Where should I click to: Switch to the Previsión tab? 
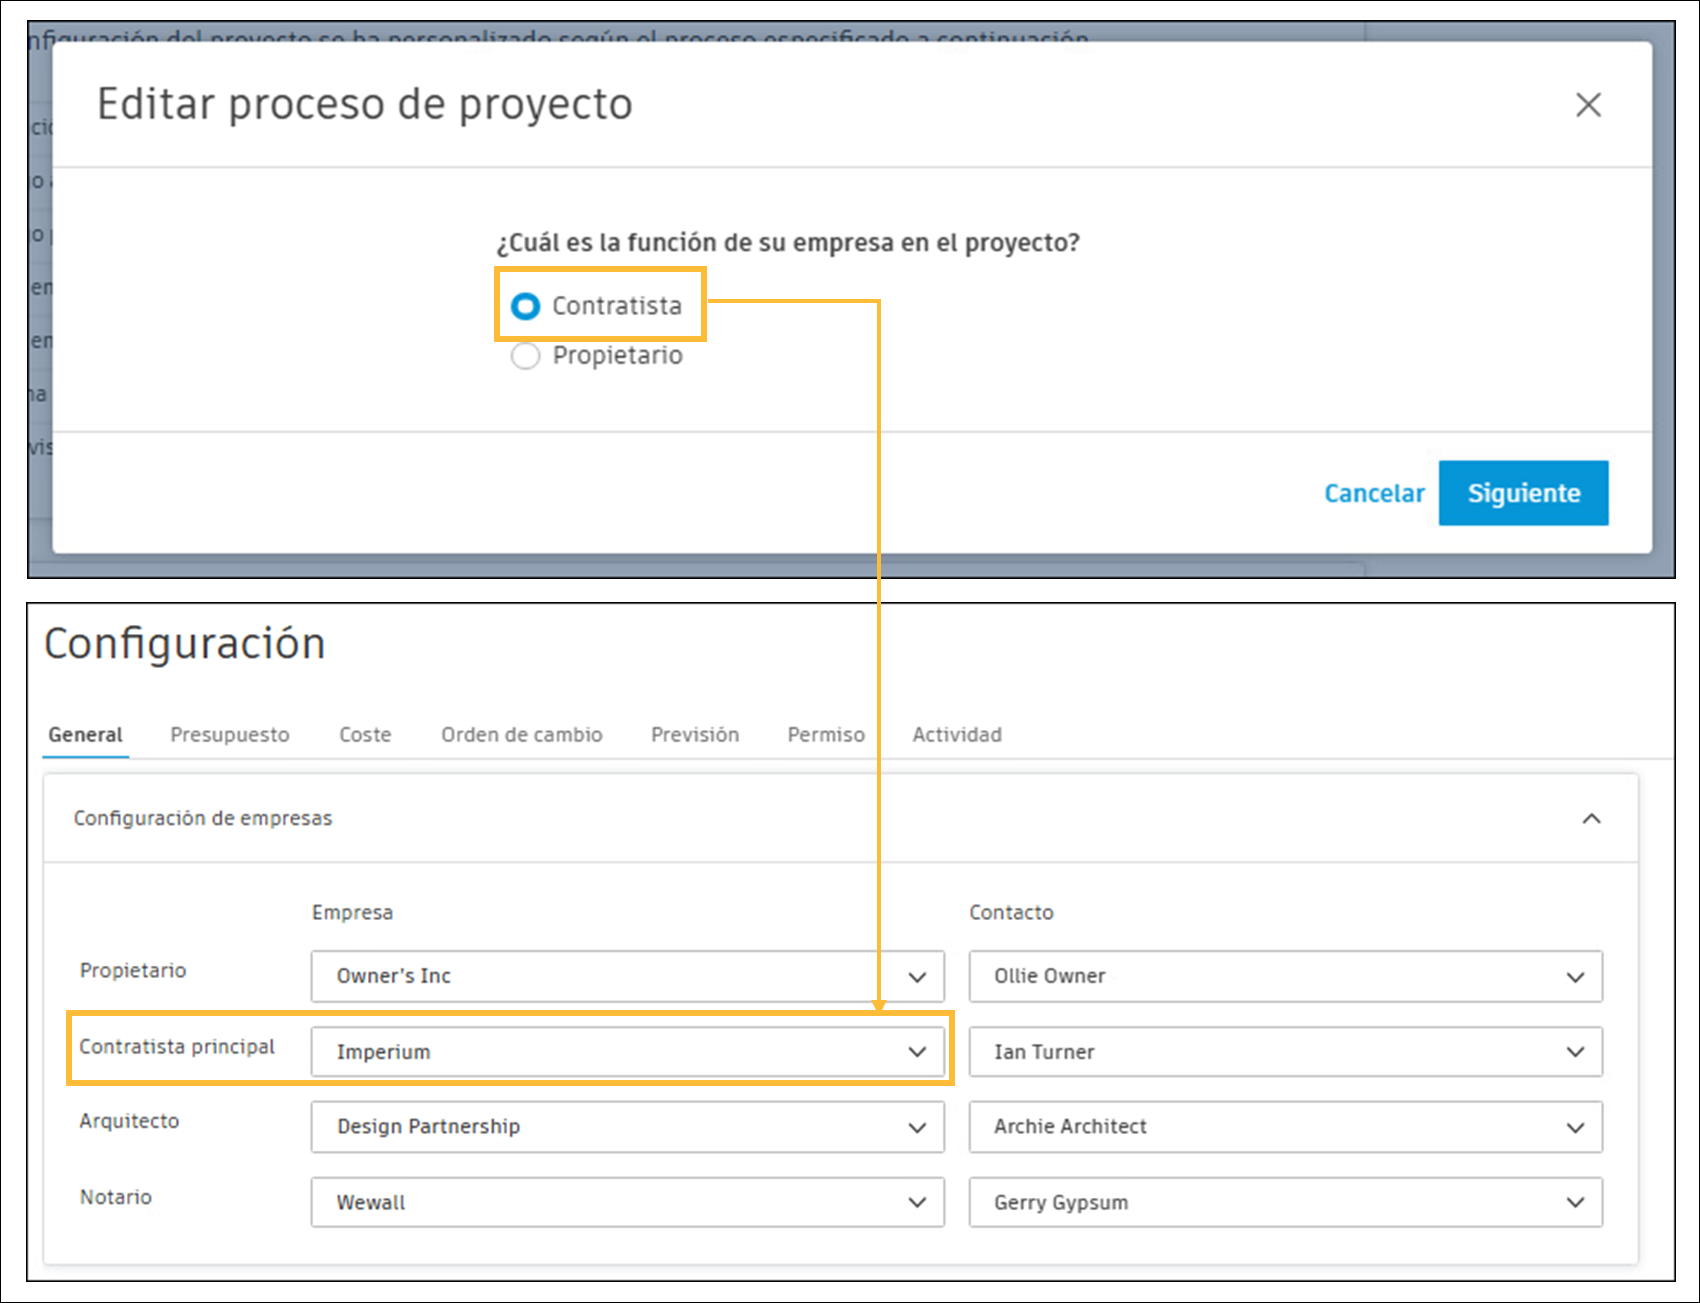694,734
